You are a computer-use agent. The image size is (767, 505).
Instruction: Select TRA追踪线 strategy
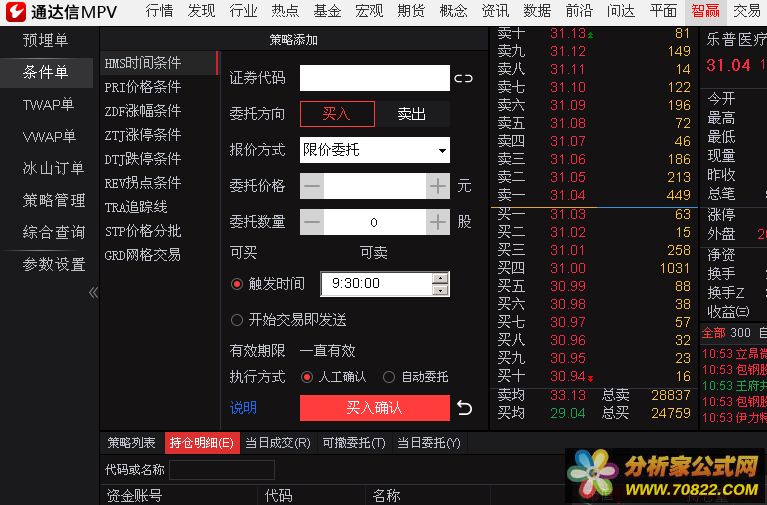click(136, 207)
